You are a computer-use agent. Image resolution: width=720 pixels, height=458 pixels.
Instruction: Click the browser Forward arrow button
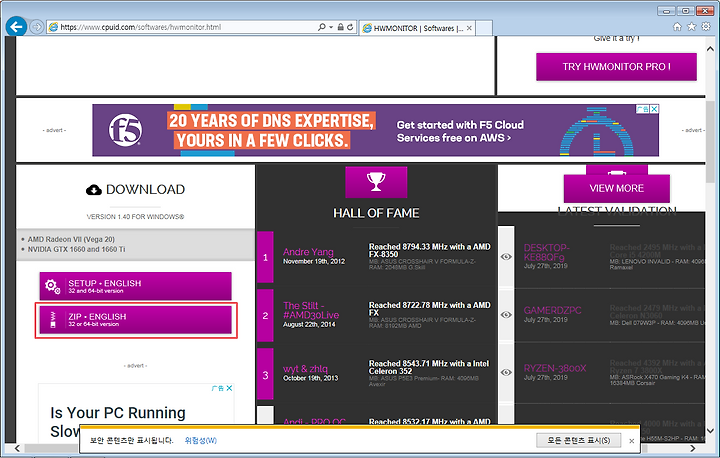click(x=37, y=27)
